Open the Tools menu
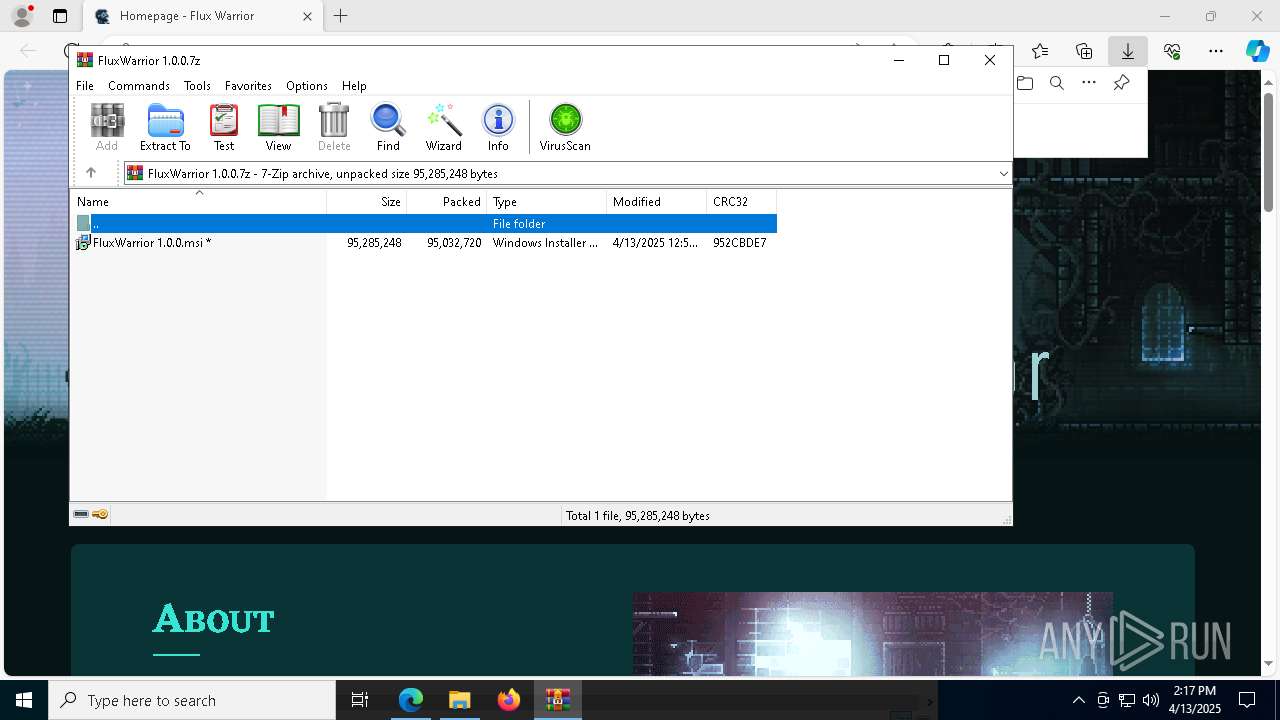The image size is (1280, 720). point(197,86)
